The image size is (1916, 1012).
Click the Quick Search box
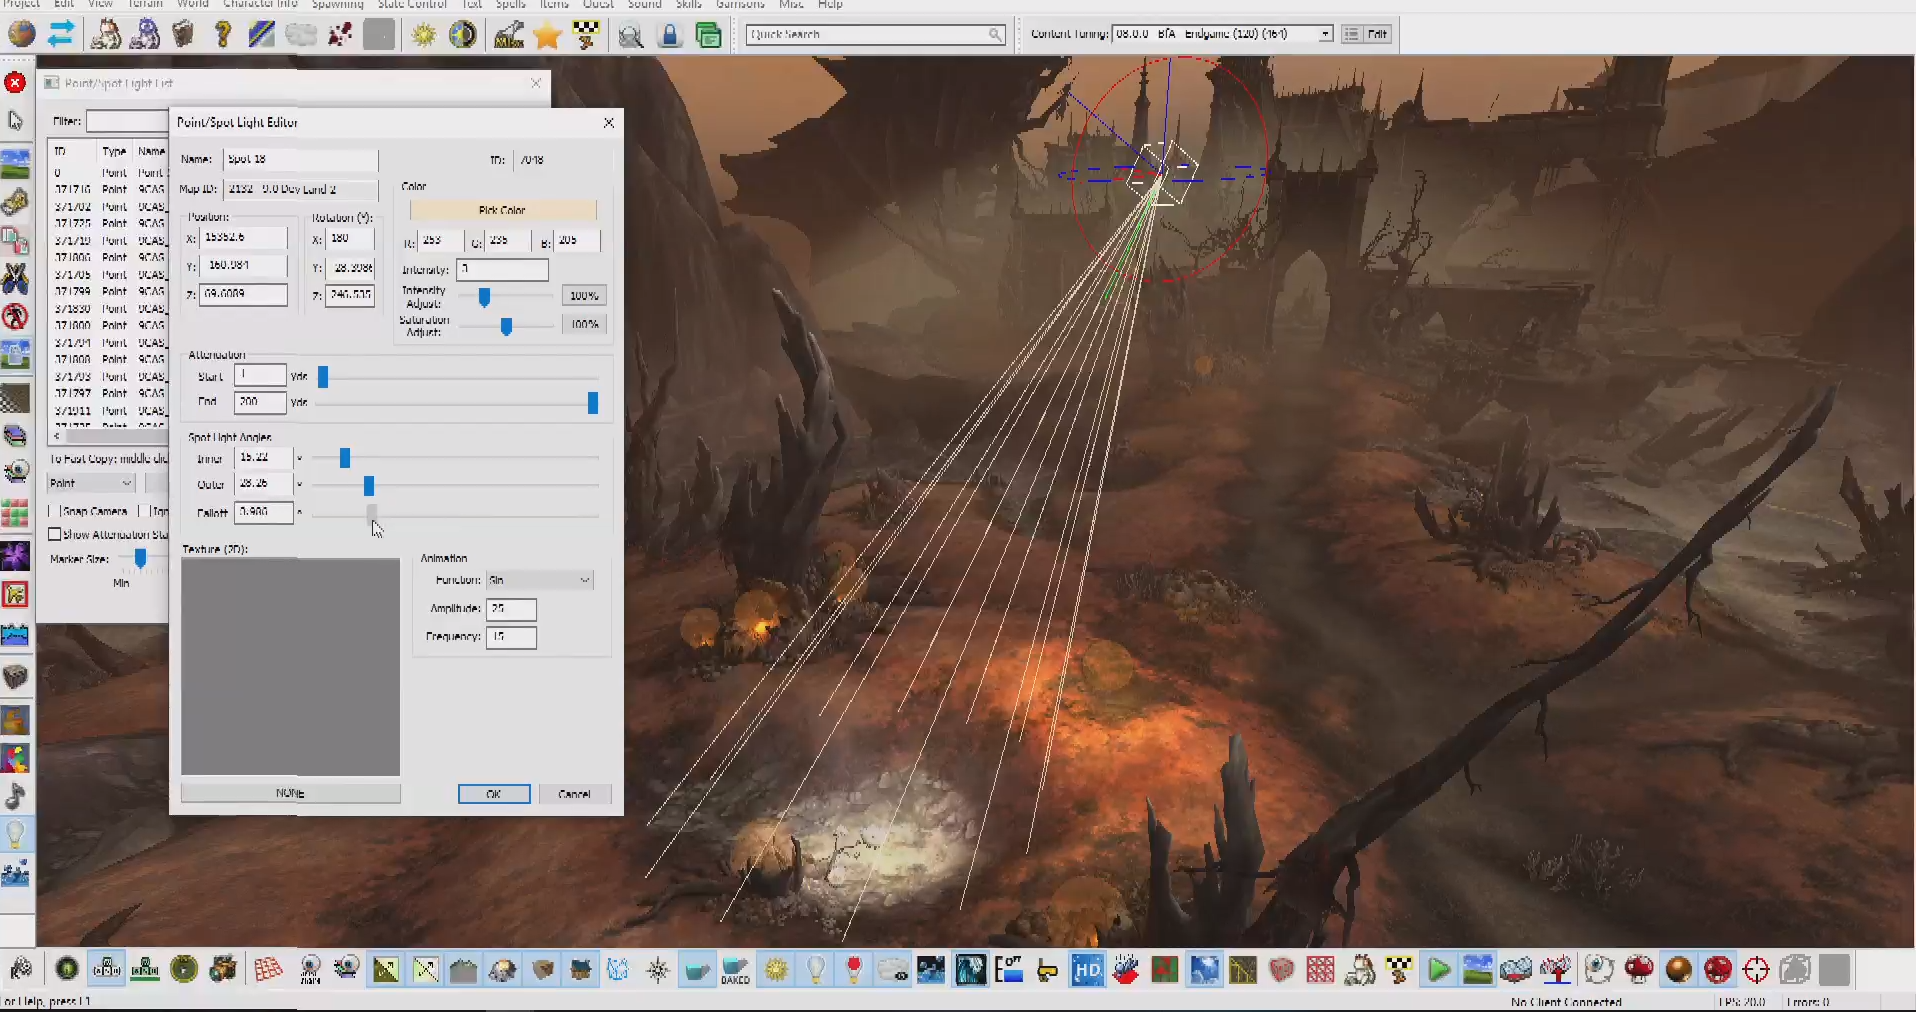point(876,34)
